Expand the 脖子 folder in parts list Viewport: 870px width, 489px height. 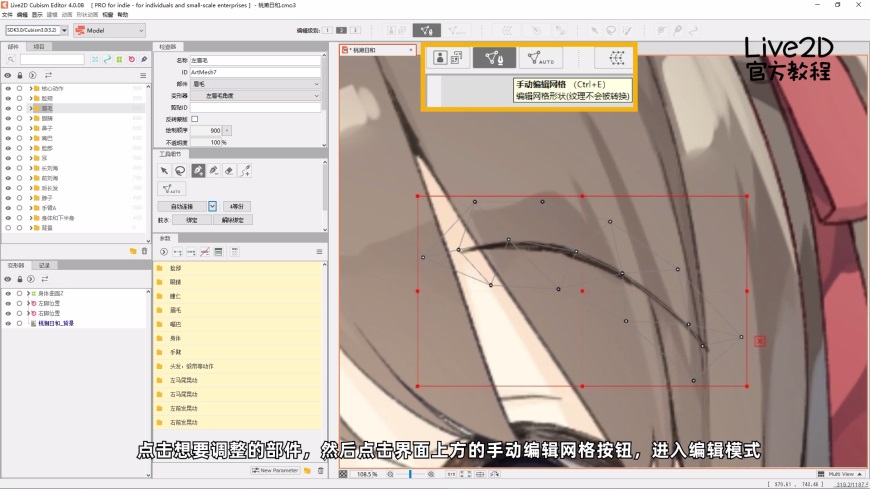(x=31, y=198)
